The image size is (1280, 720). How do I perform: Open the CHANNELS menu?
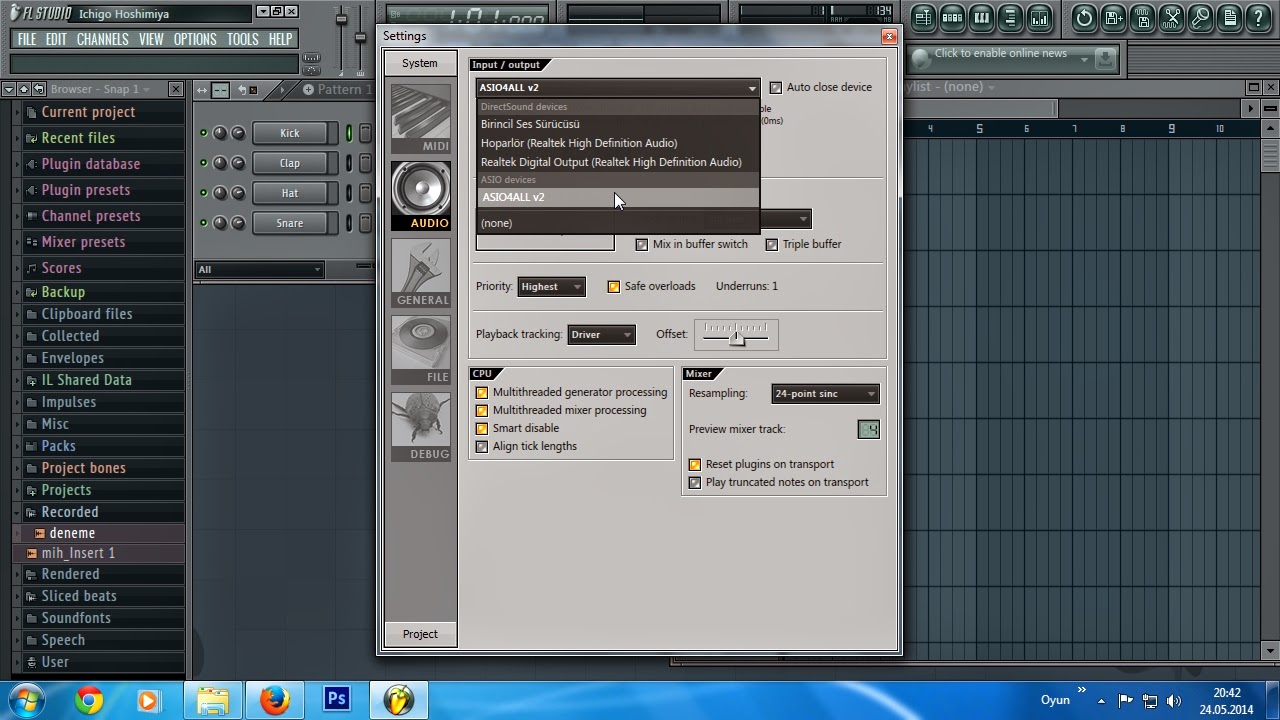[x=102, y=39]
